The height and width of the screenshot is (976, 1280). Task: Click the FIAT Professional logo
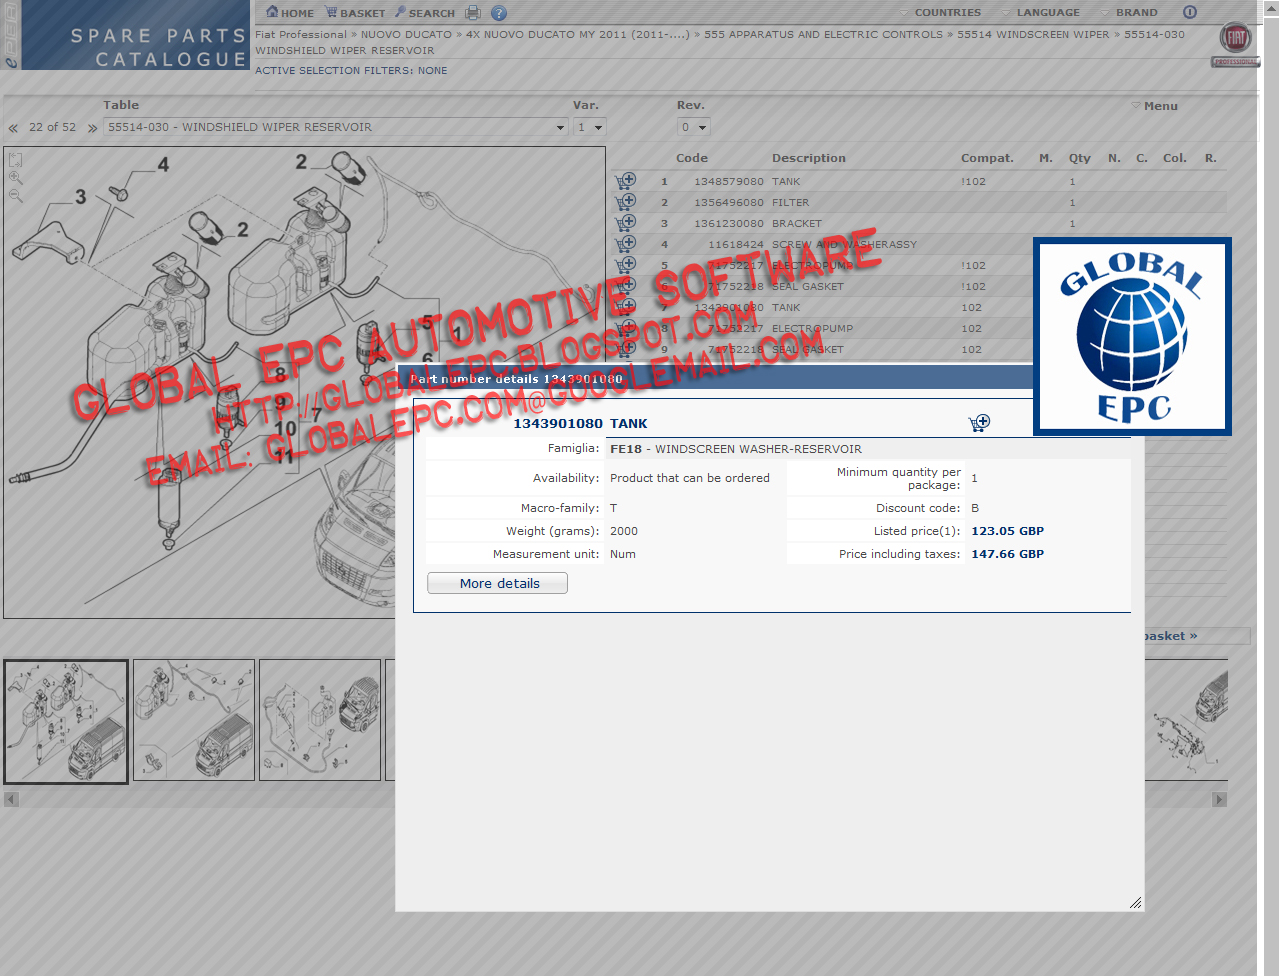pyautogui.click(x=1236, y=44)
